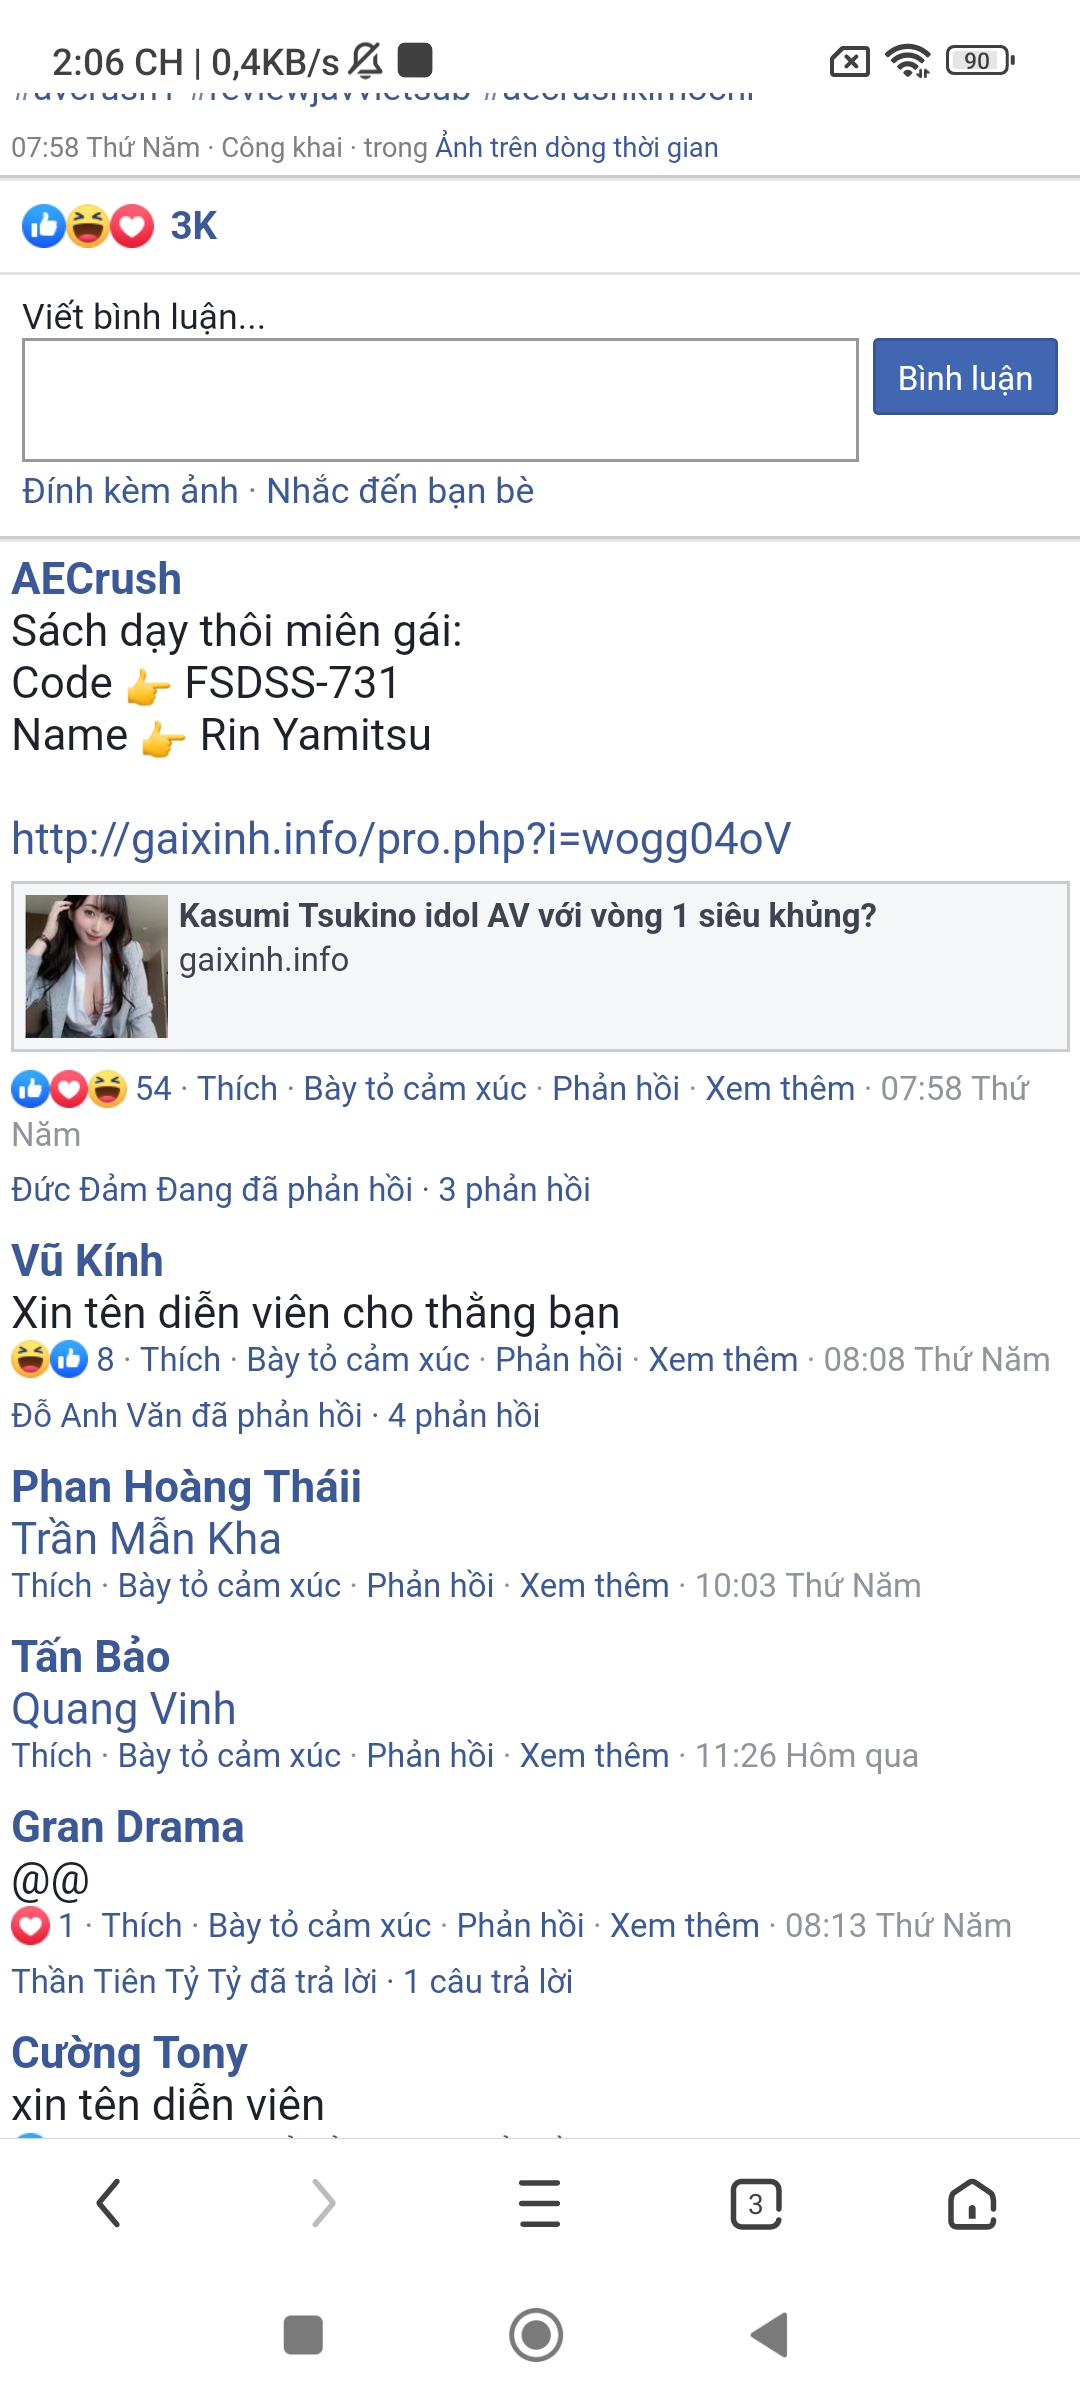Screen dimensions: 1080x2400
Task: Go to the browser home page icon
Action: pos(972,2203)
